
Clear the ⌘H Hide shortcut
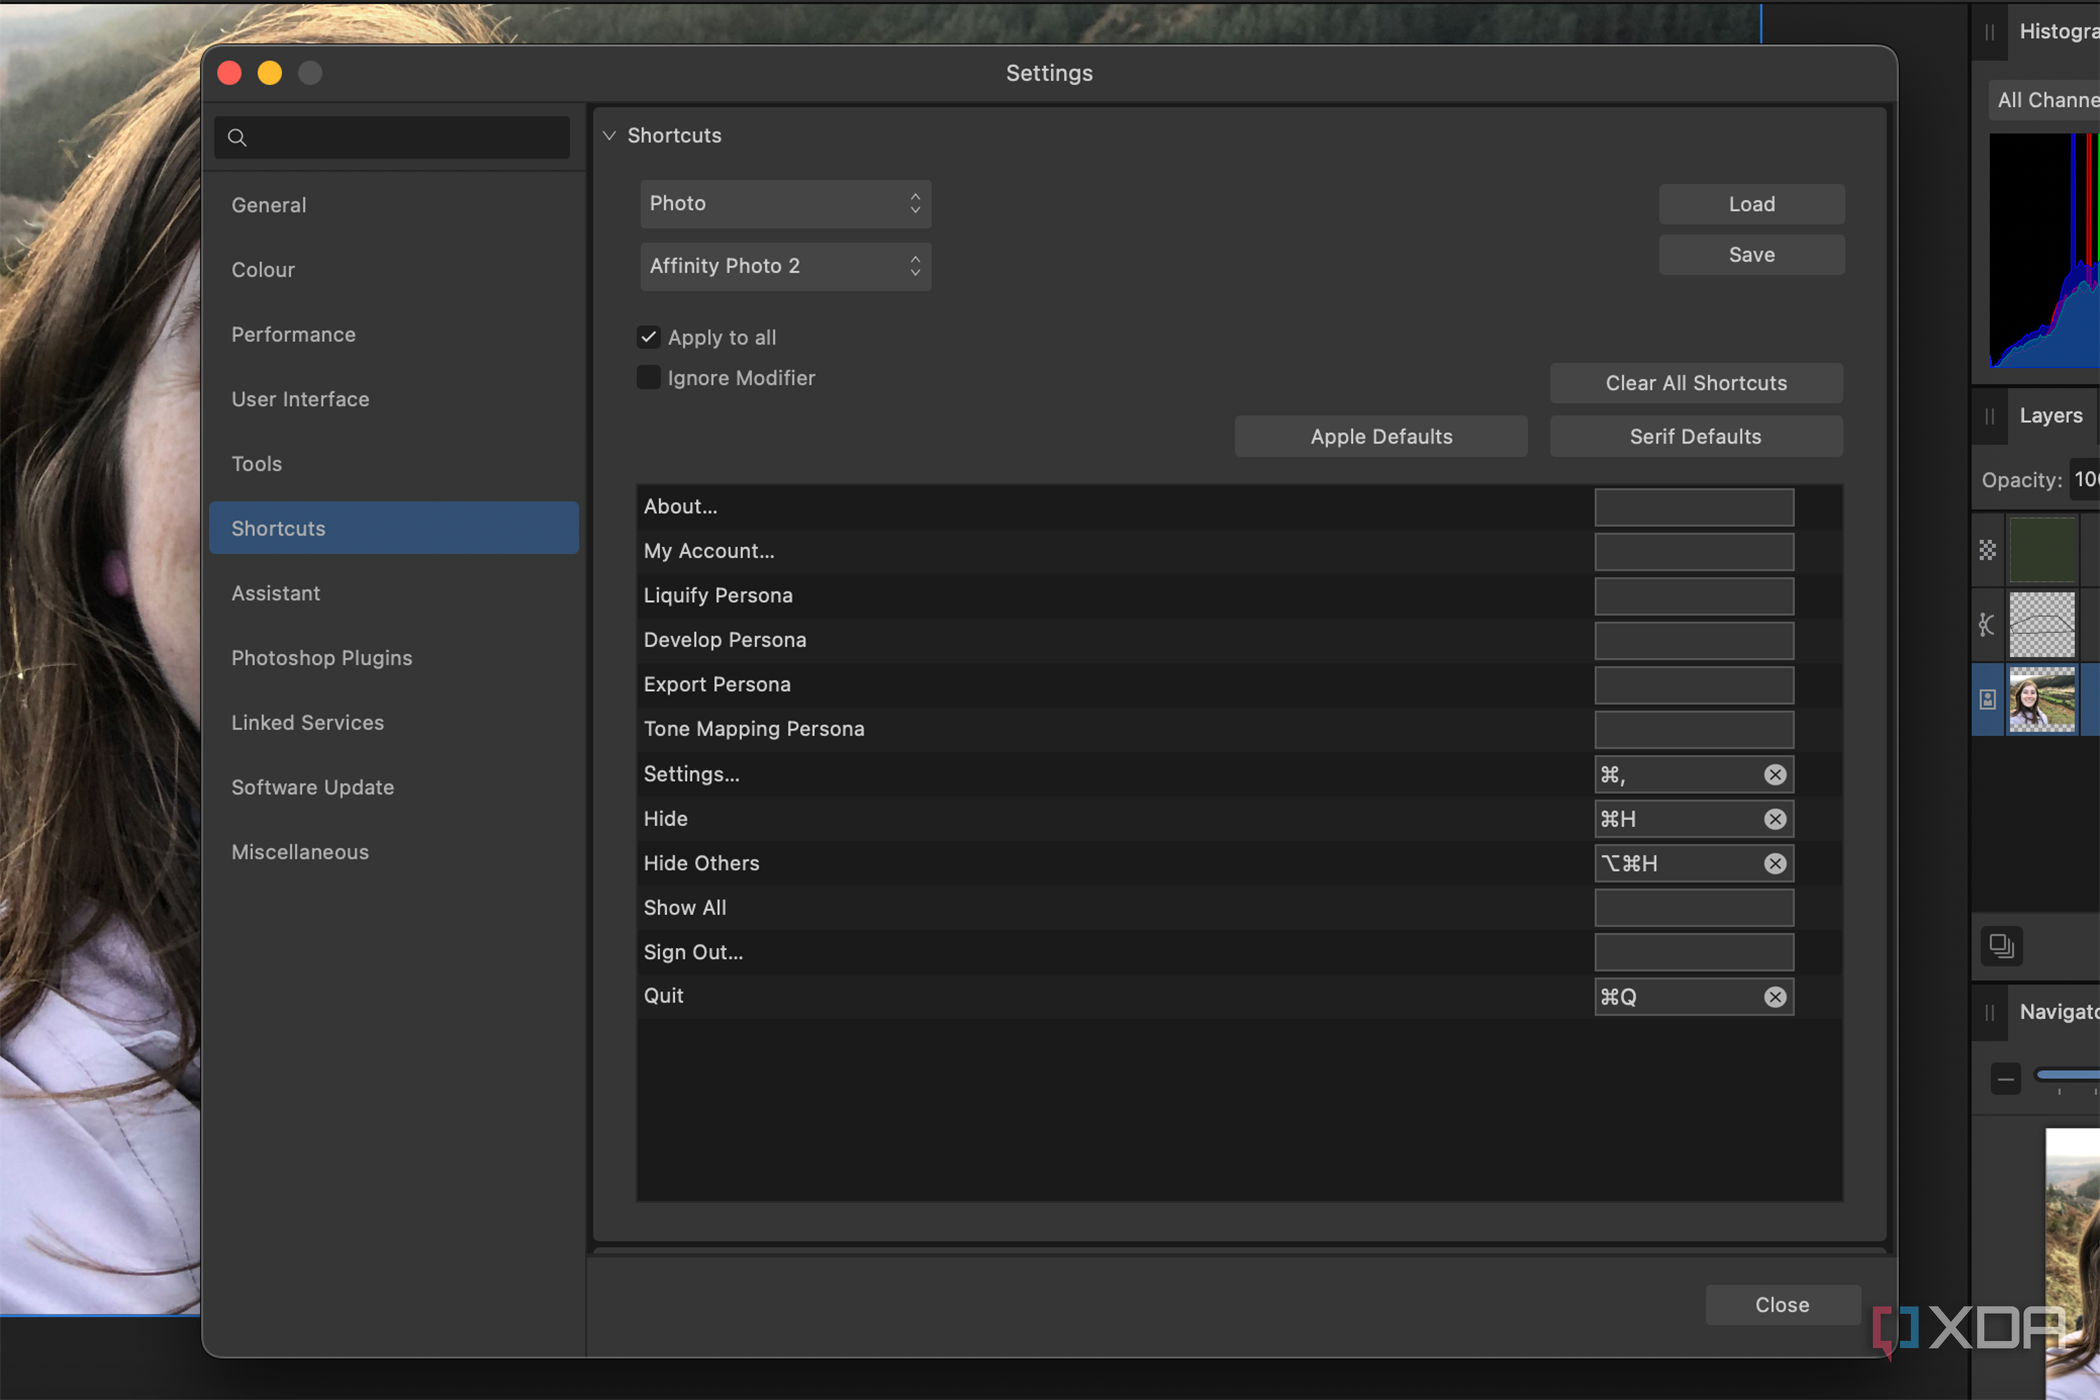click(x=1775, y=818)
